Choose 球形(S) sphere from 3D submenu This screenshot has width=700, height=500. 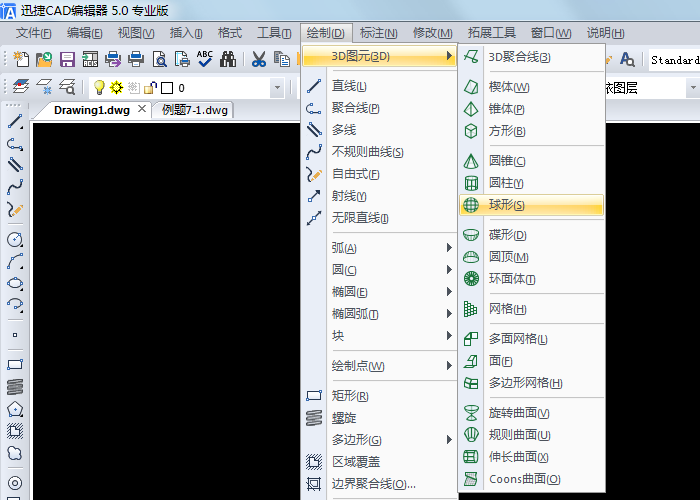[x=531, y=205]
